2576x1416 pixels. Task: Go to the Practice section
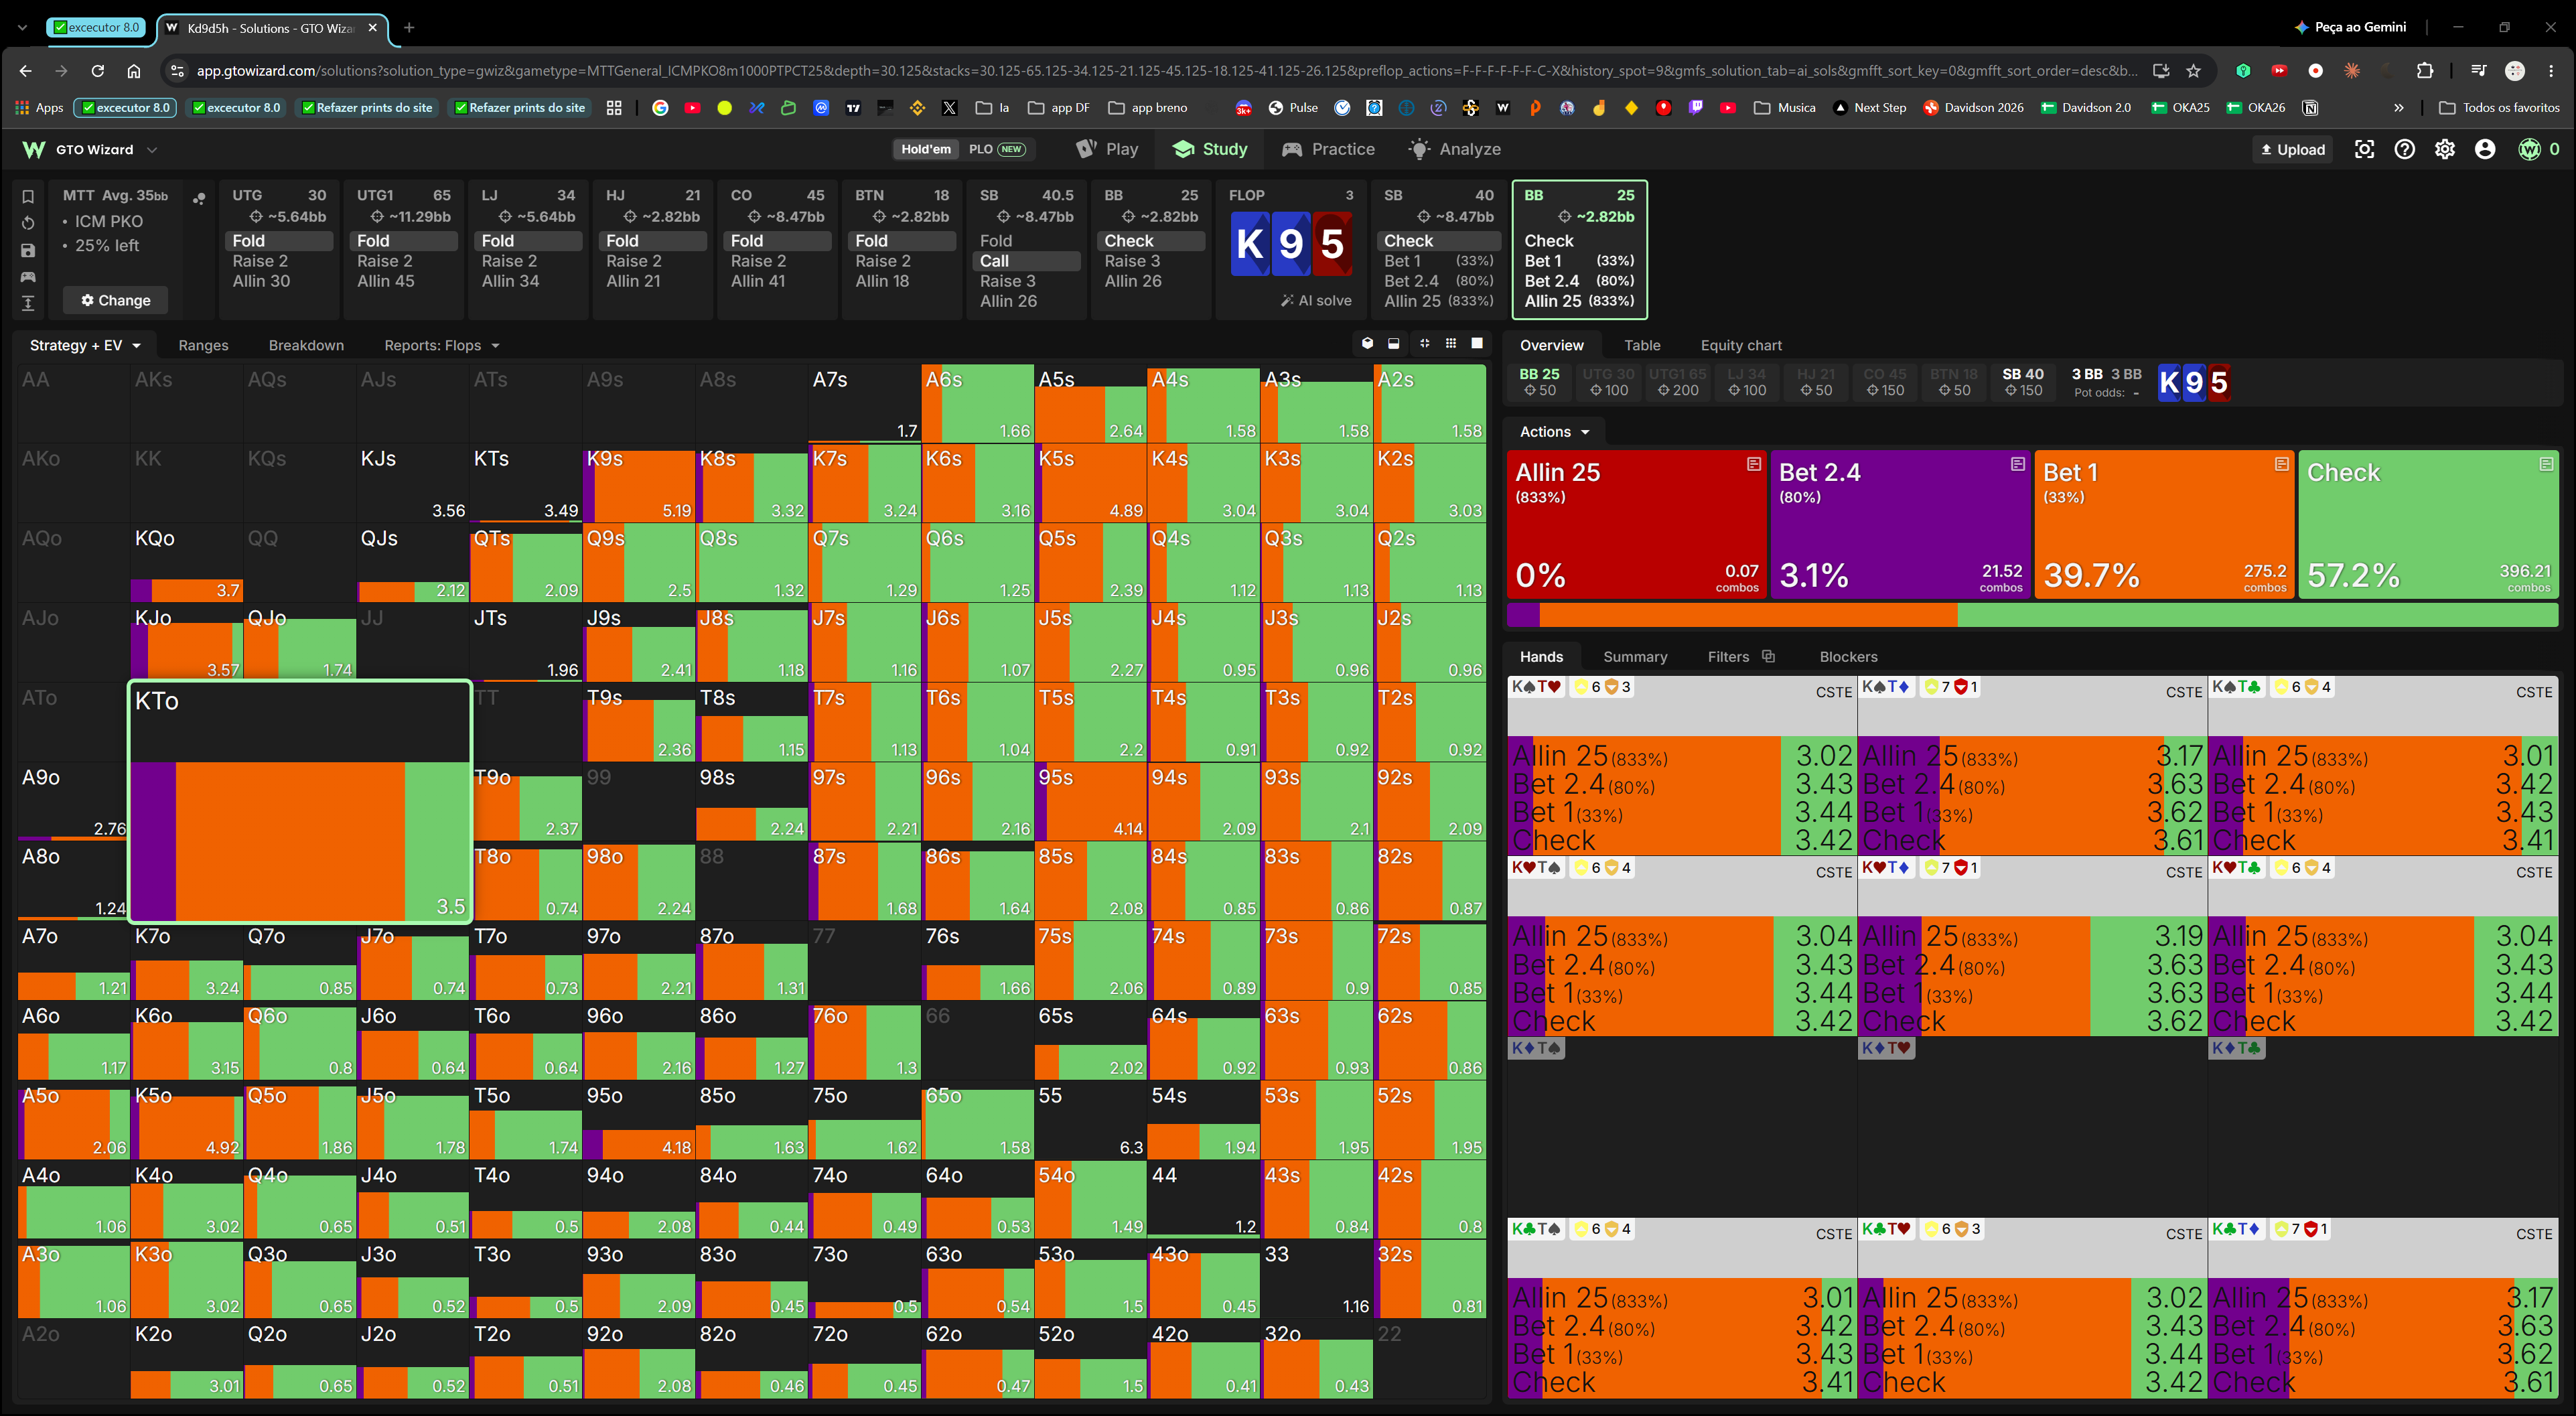click(x=1328, y=149)
